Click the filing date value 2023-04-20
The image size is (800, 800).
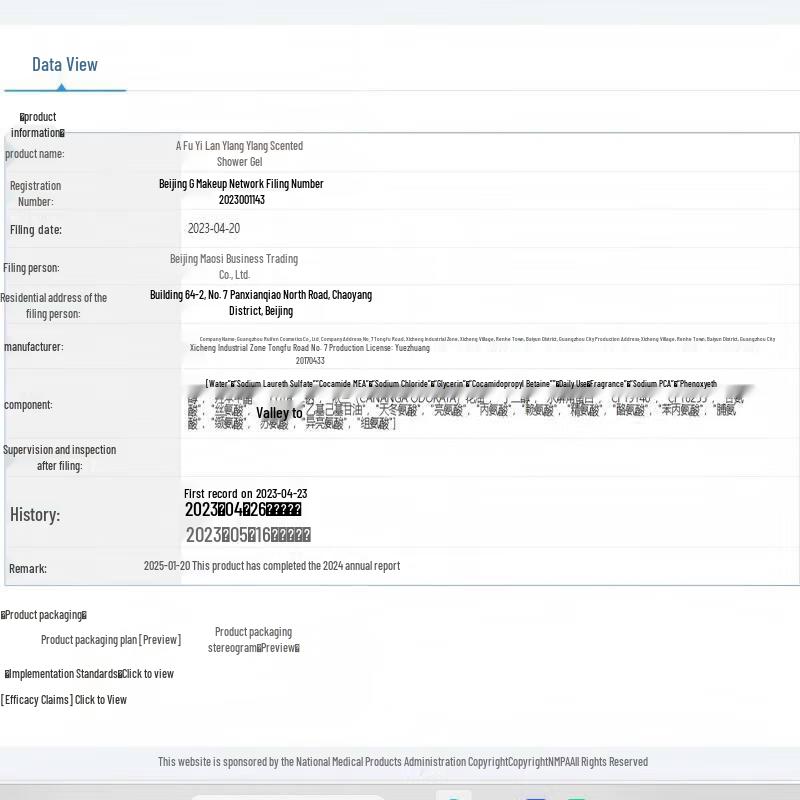pos(214,229)
